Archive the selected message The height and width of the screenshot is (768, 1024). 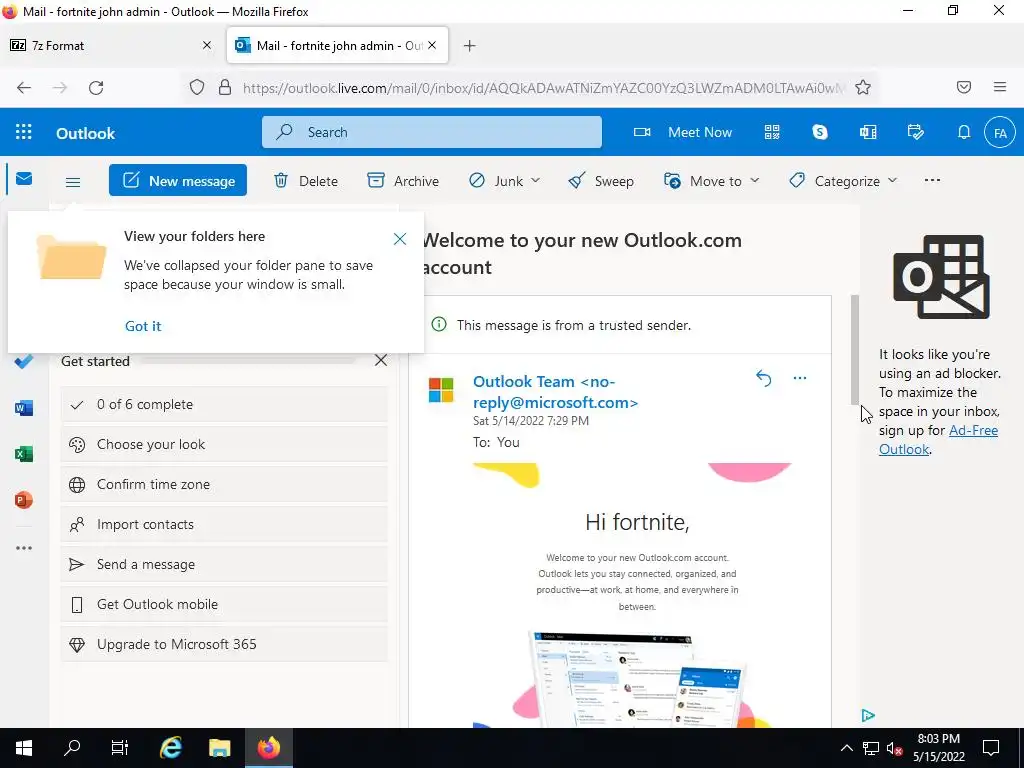[403, 181]
